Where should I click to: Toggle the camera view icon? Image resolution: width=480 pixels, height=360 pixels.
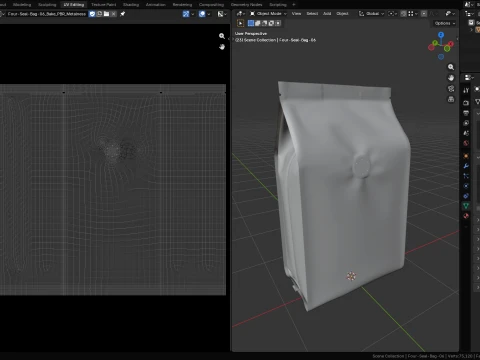(x=451, y=89)
